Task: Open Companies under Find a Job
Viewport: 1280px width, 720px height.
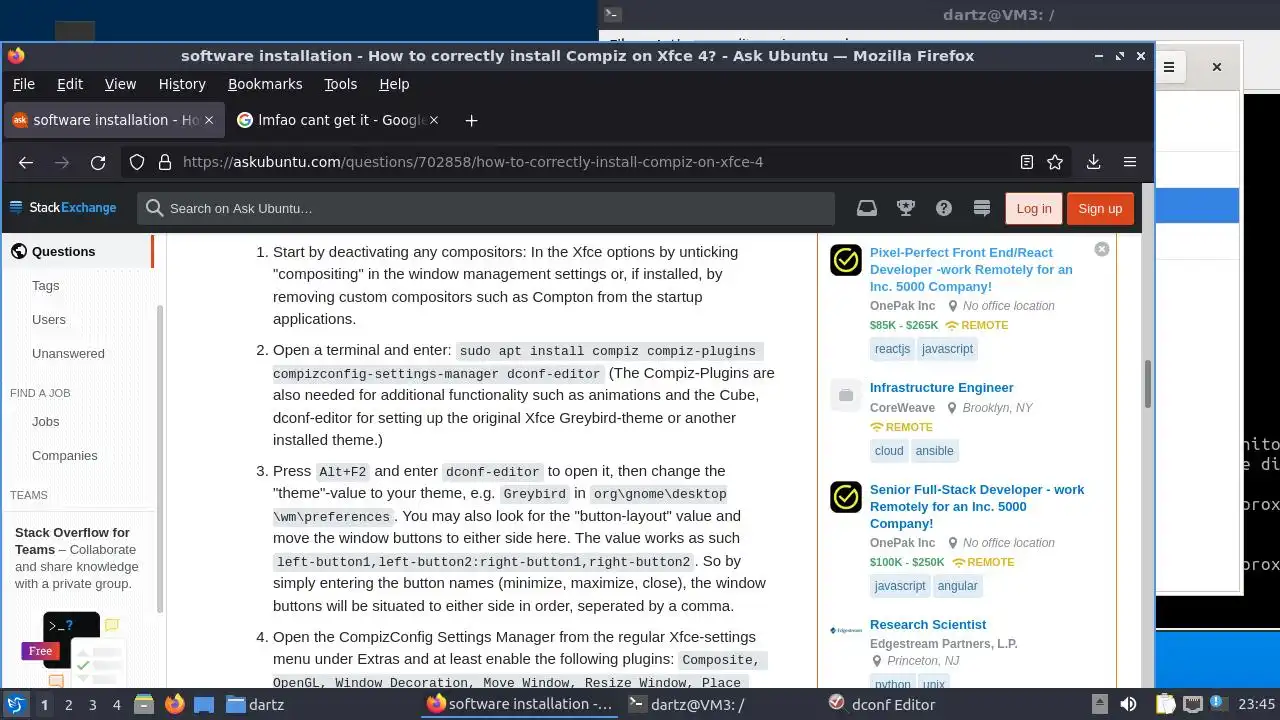Action: tap(64, 456)
